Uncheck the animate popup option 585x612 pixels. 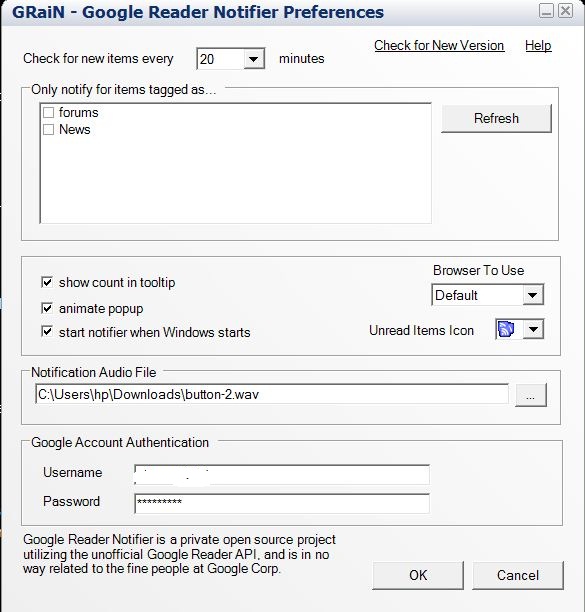(47, 308)
